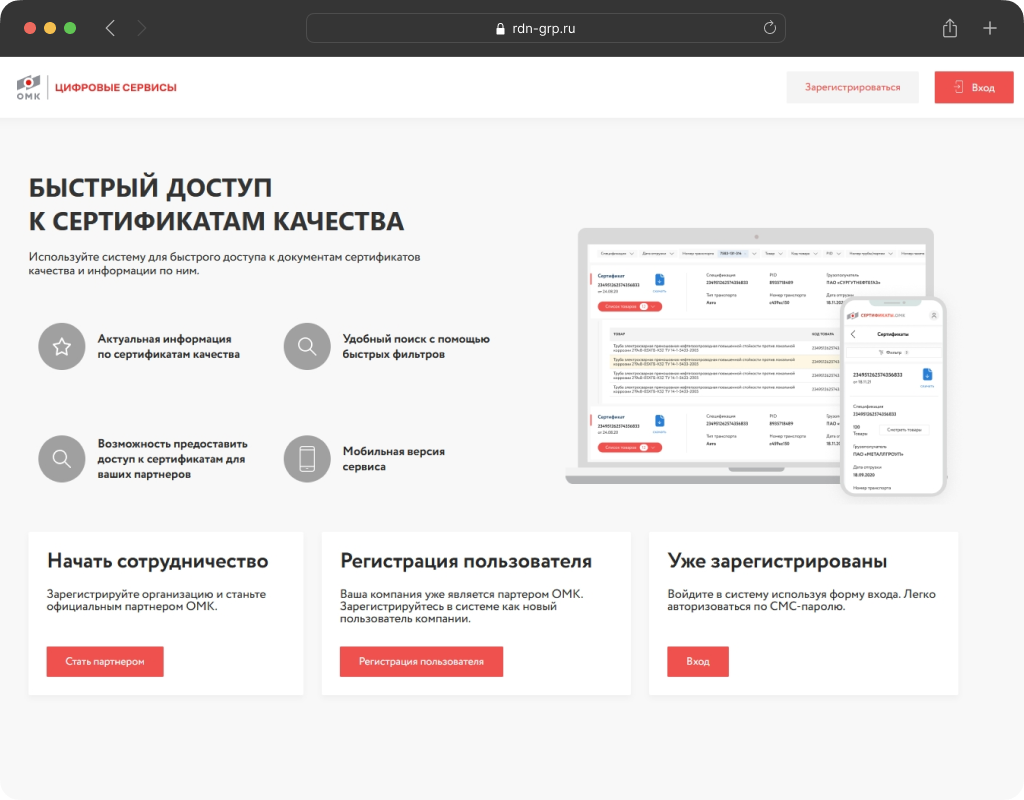The image size is (1024, 800).
Task: Click the smartphone icon for mobile version
Action: click(x=307, y=458)
